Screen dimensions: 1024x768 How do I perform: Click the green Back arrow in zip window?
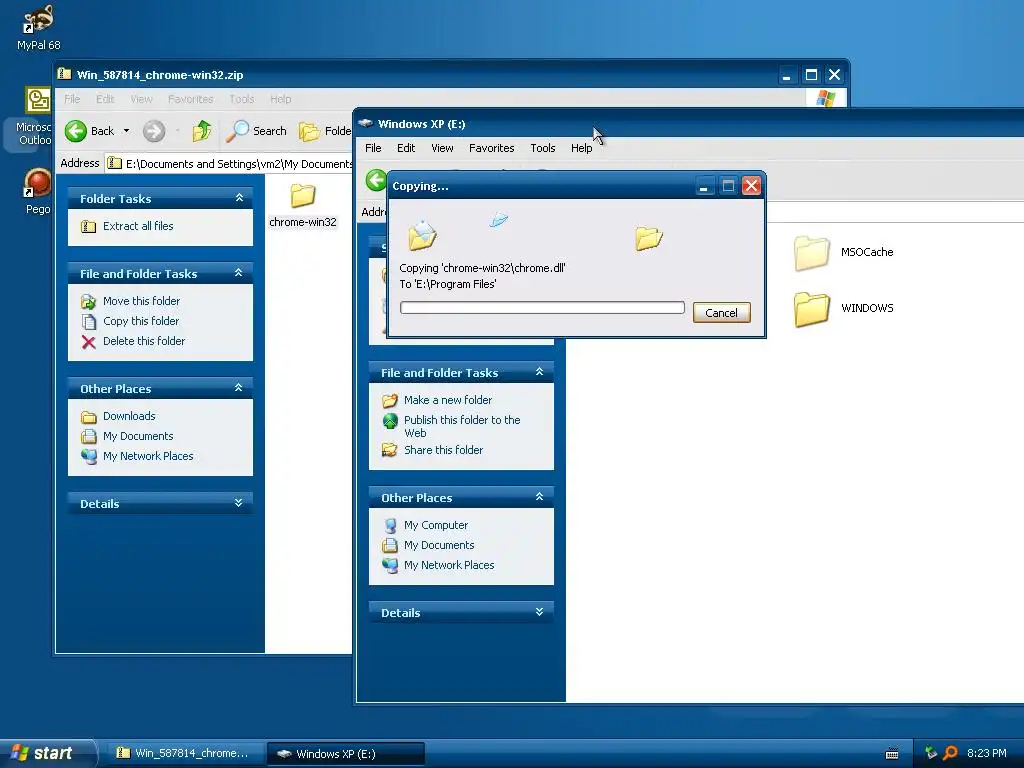click(76, 131)
